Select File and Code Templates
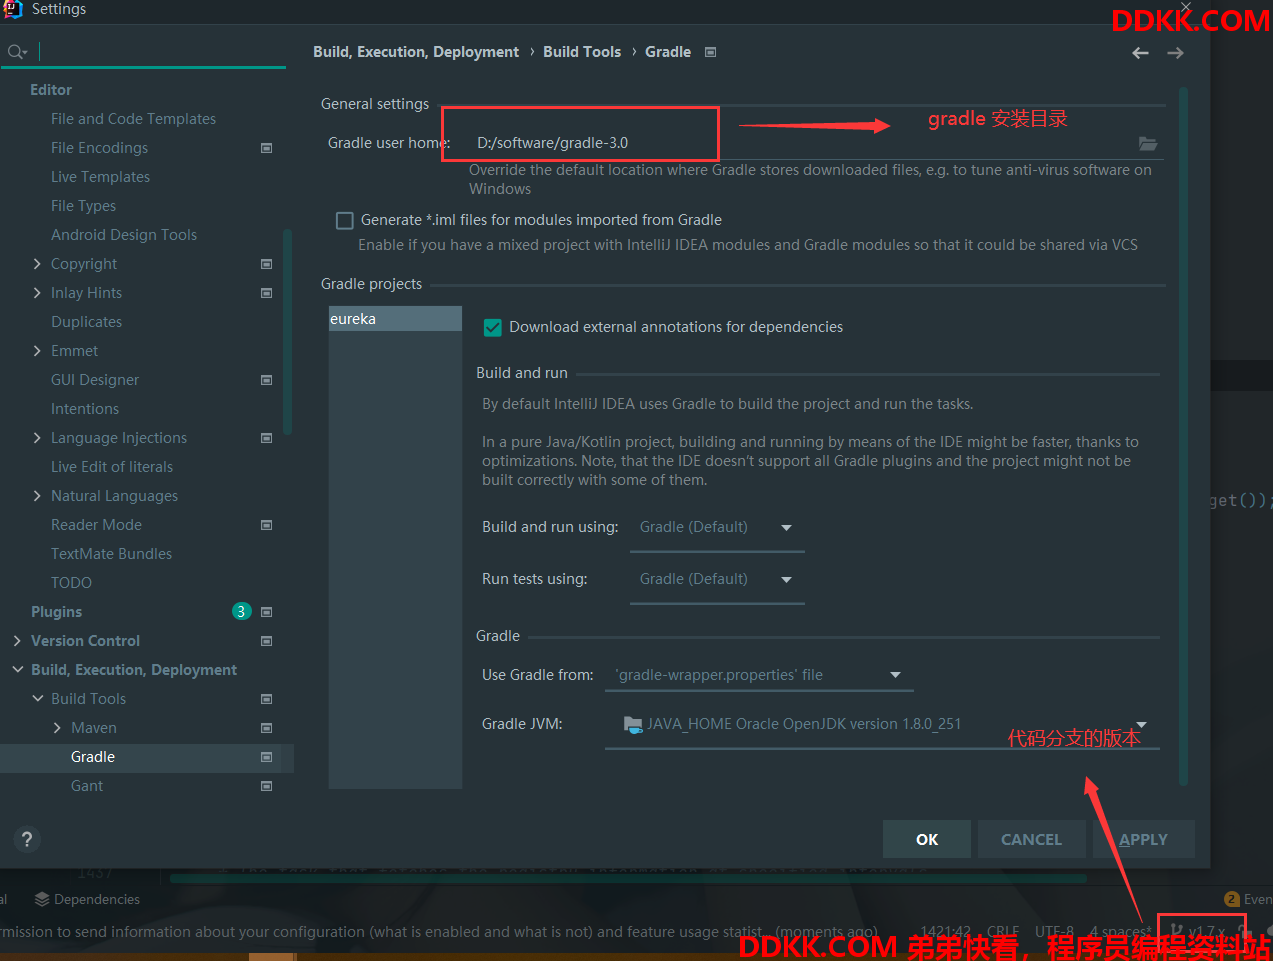The width and height of the screenshot is (1273, 961). click(133, 119)
